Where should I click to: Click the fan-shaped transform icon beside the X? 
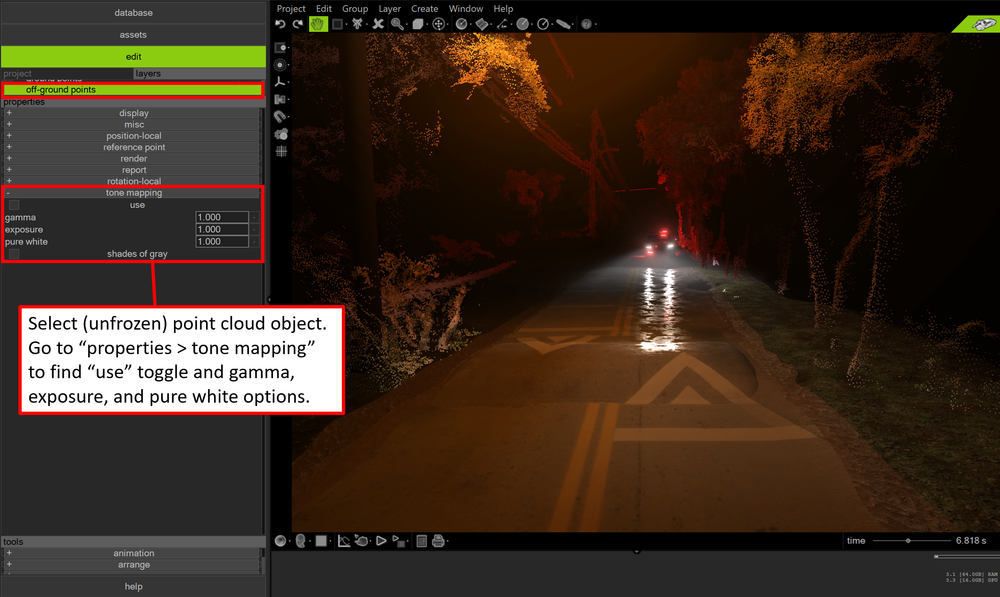point(357,24)
